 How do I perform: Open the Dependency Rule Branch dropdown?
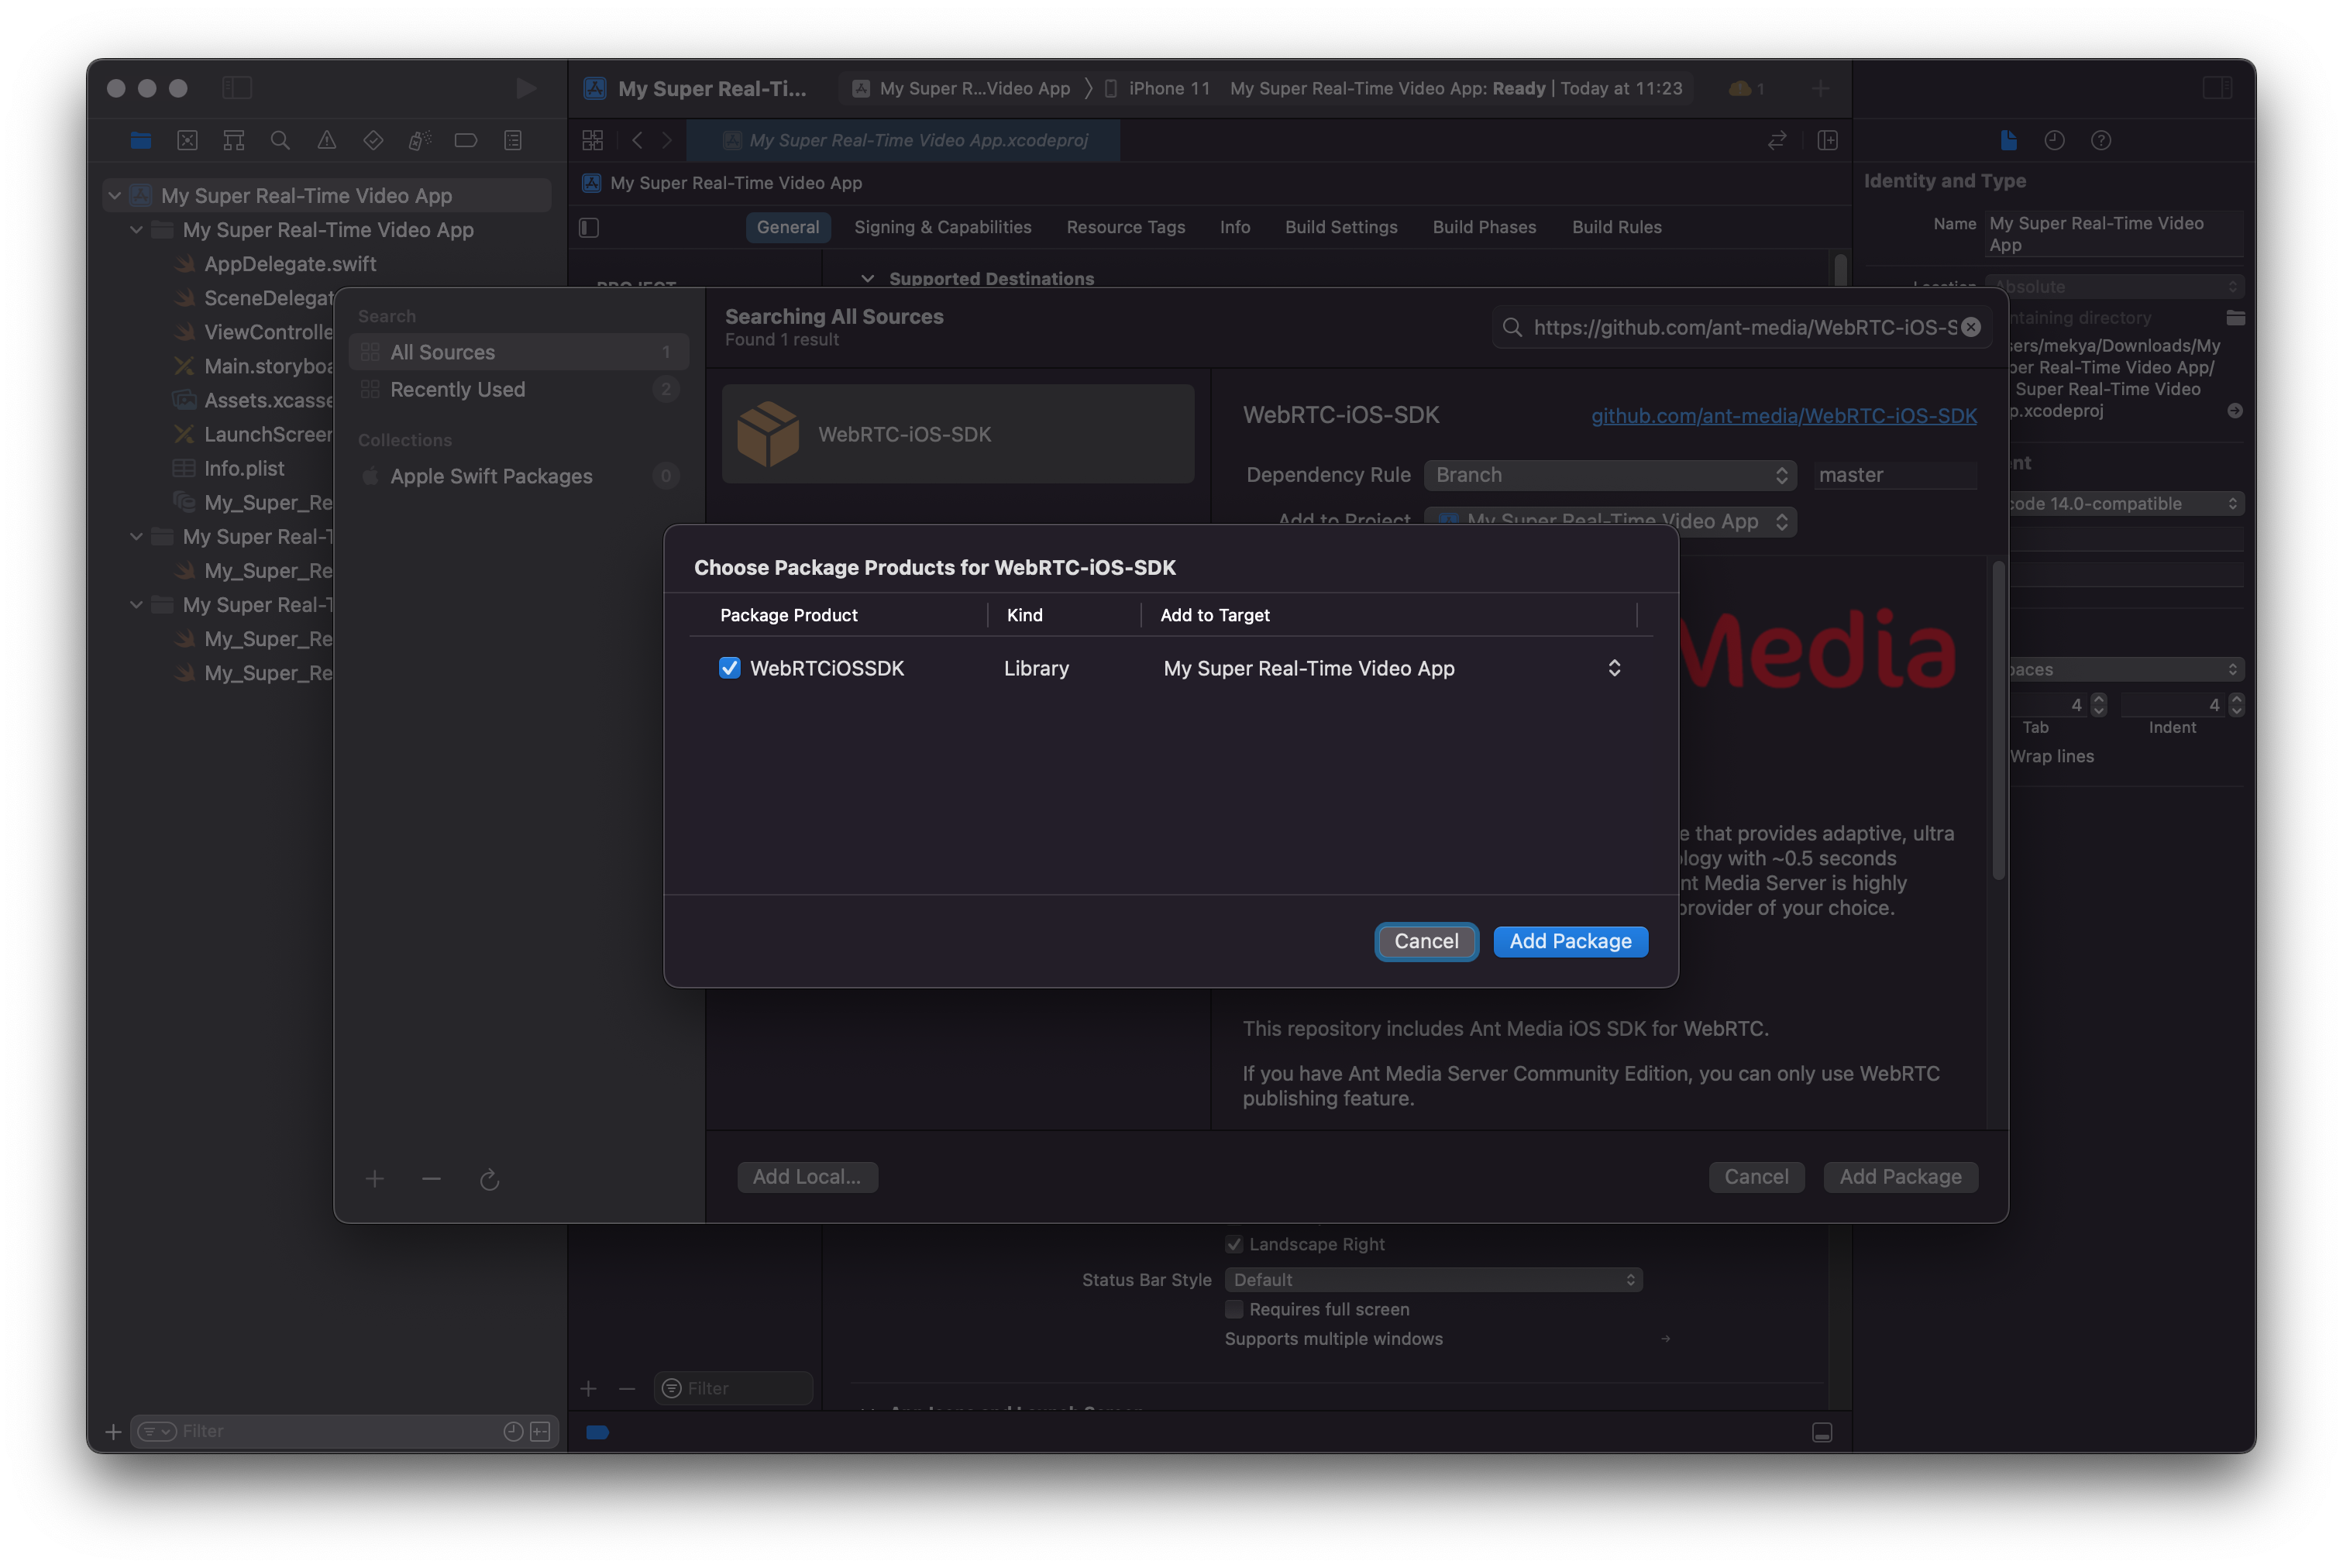(x=1610, y=475)
